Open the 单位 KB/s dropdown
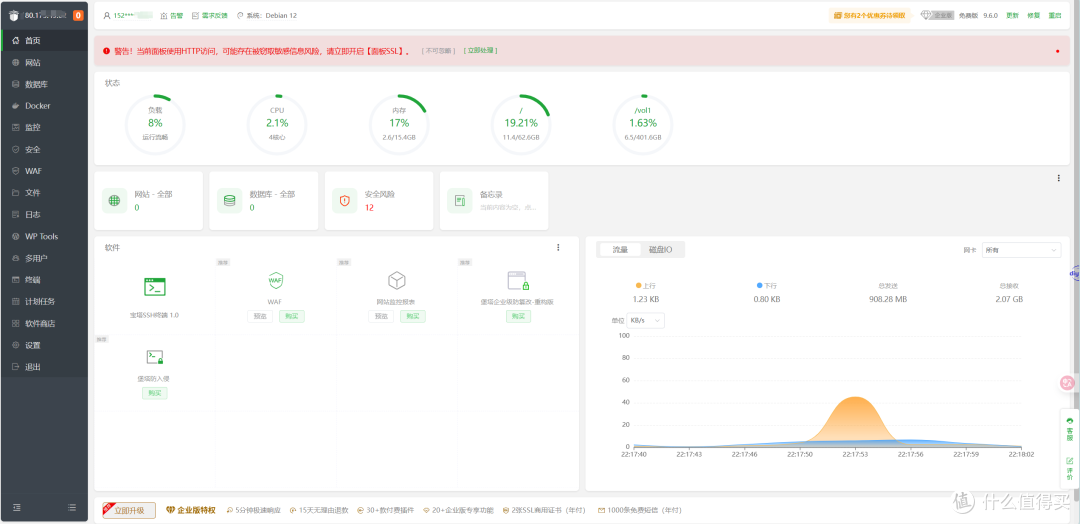1080x524 pixels. tap(645, 320)
